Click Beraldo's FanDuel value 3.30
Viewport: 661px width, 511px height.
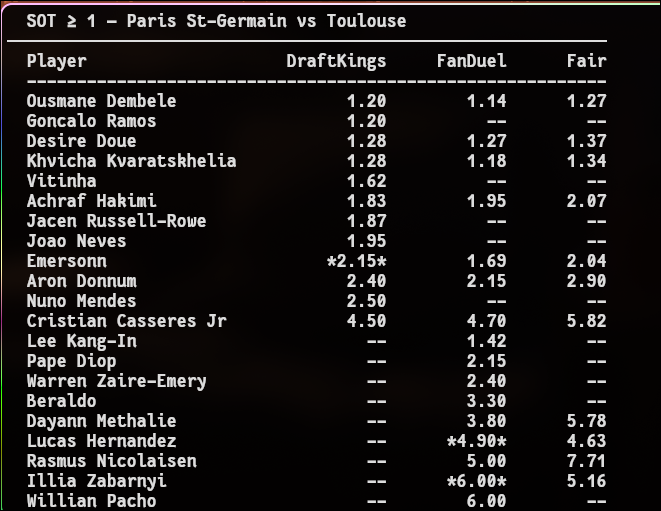tap(486, 401)
